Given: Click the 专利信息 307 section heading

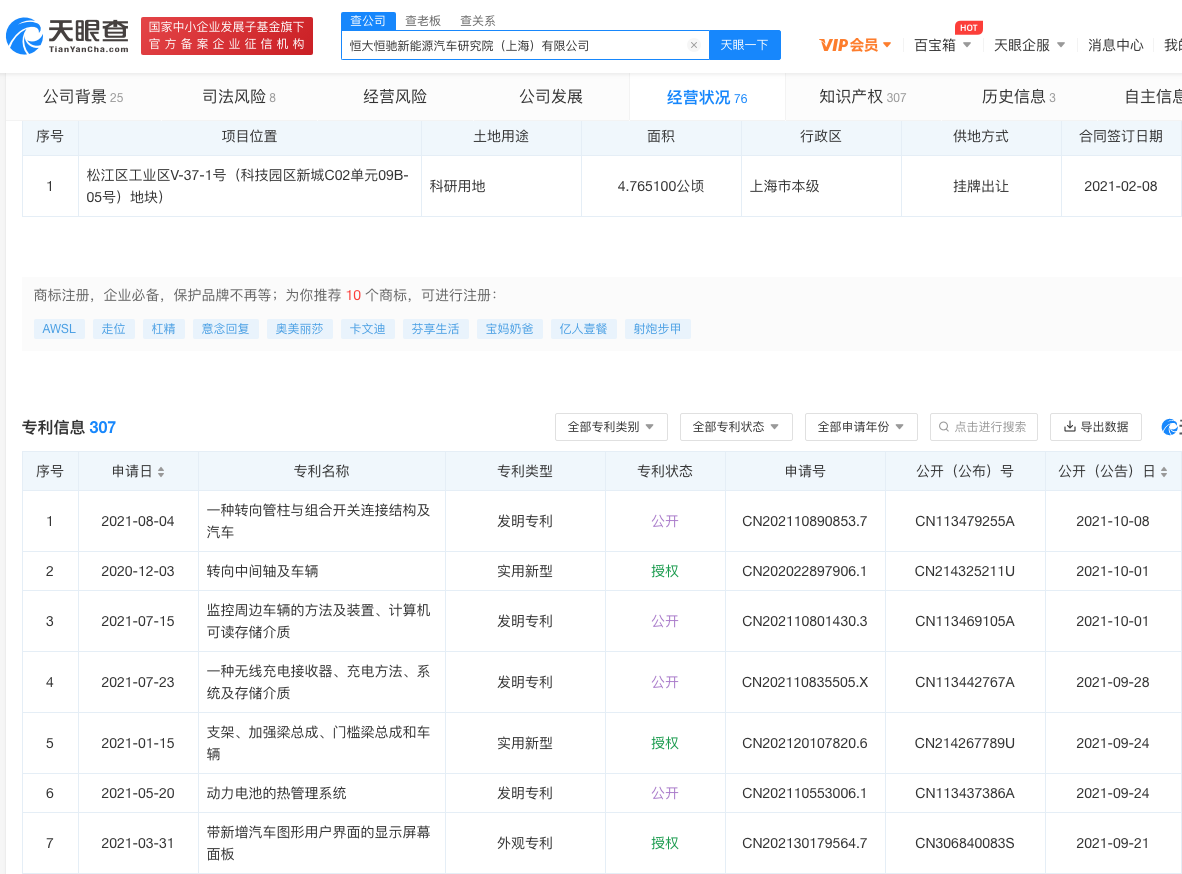Looking at the screenshot, I should pyautogui.click(x=69, y=428).
